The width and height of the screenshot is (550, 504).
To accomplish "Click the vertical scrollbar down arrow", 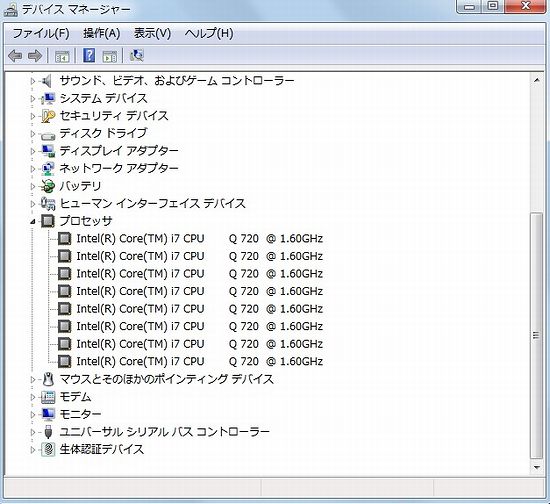I will point(536,467).
